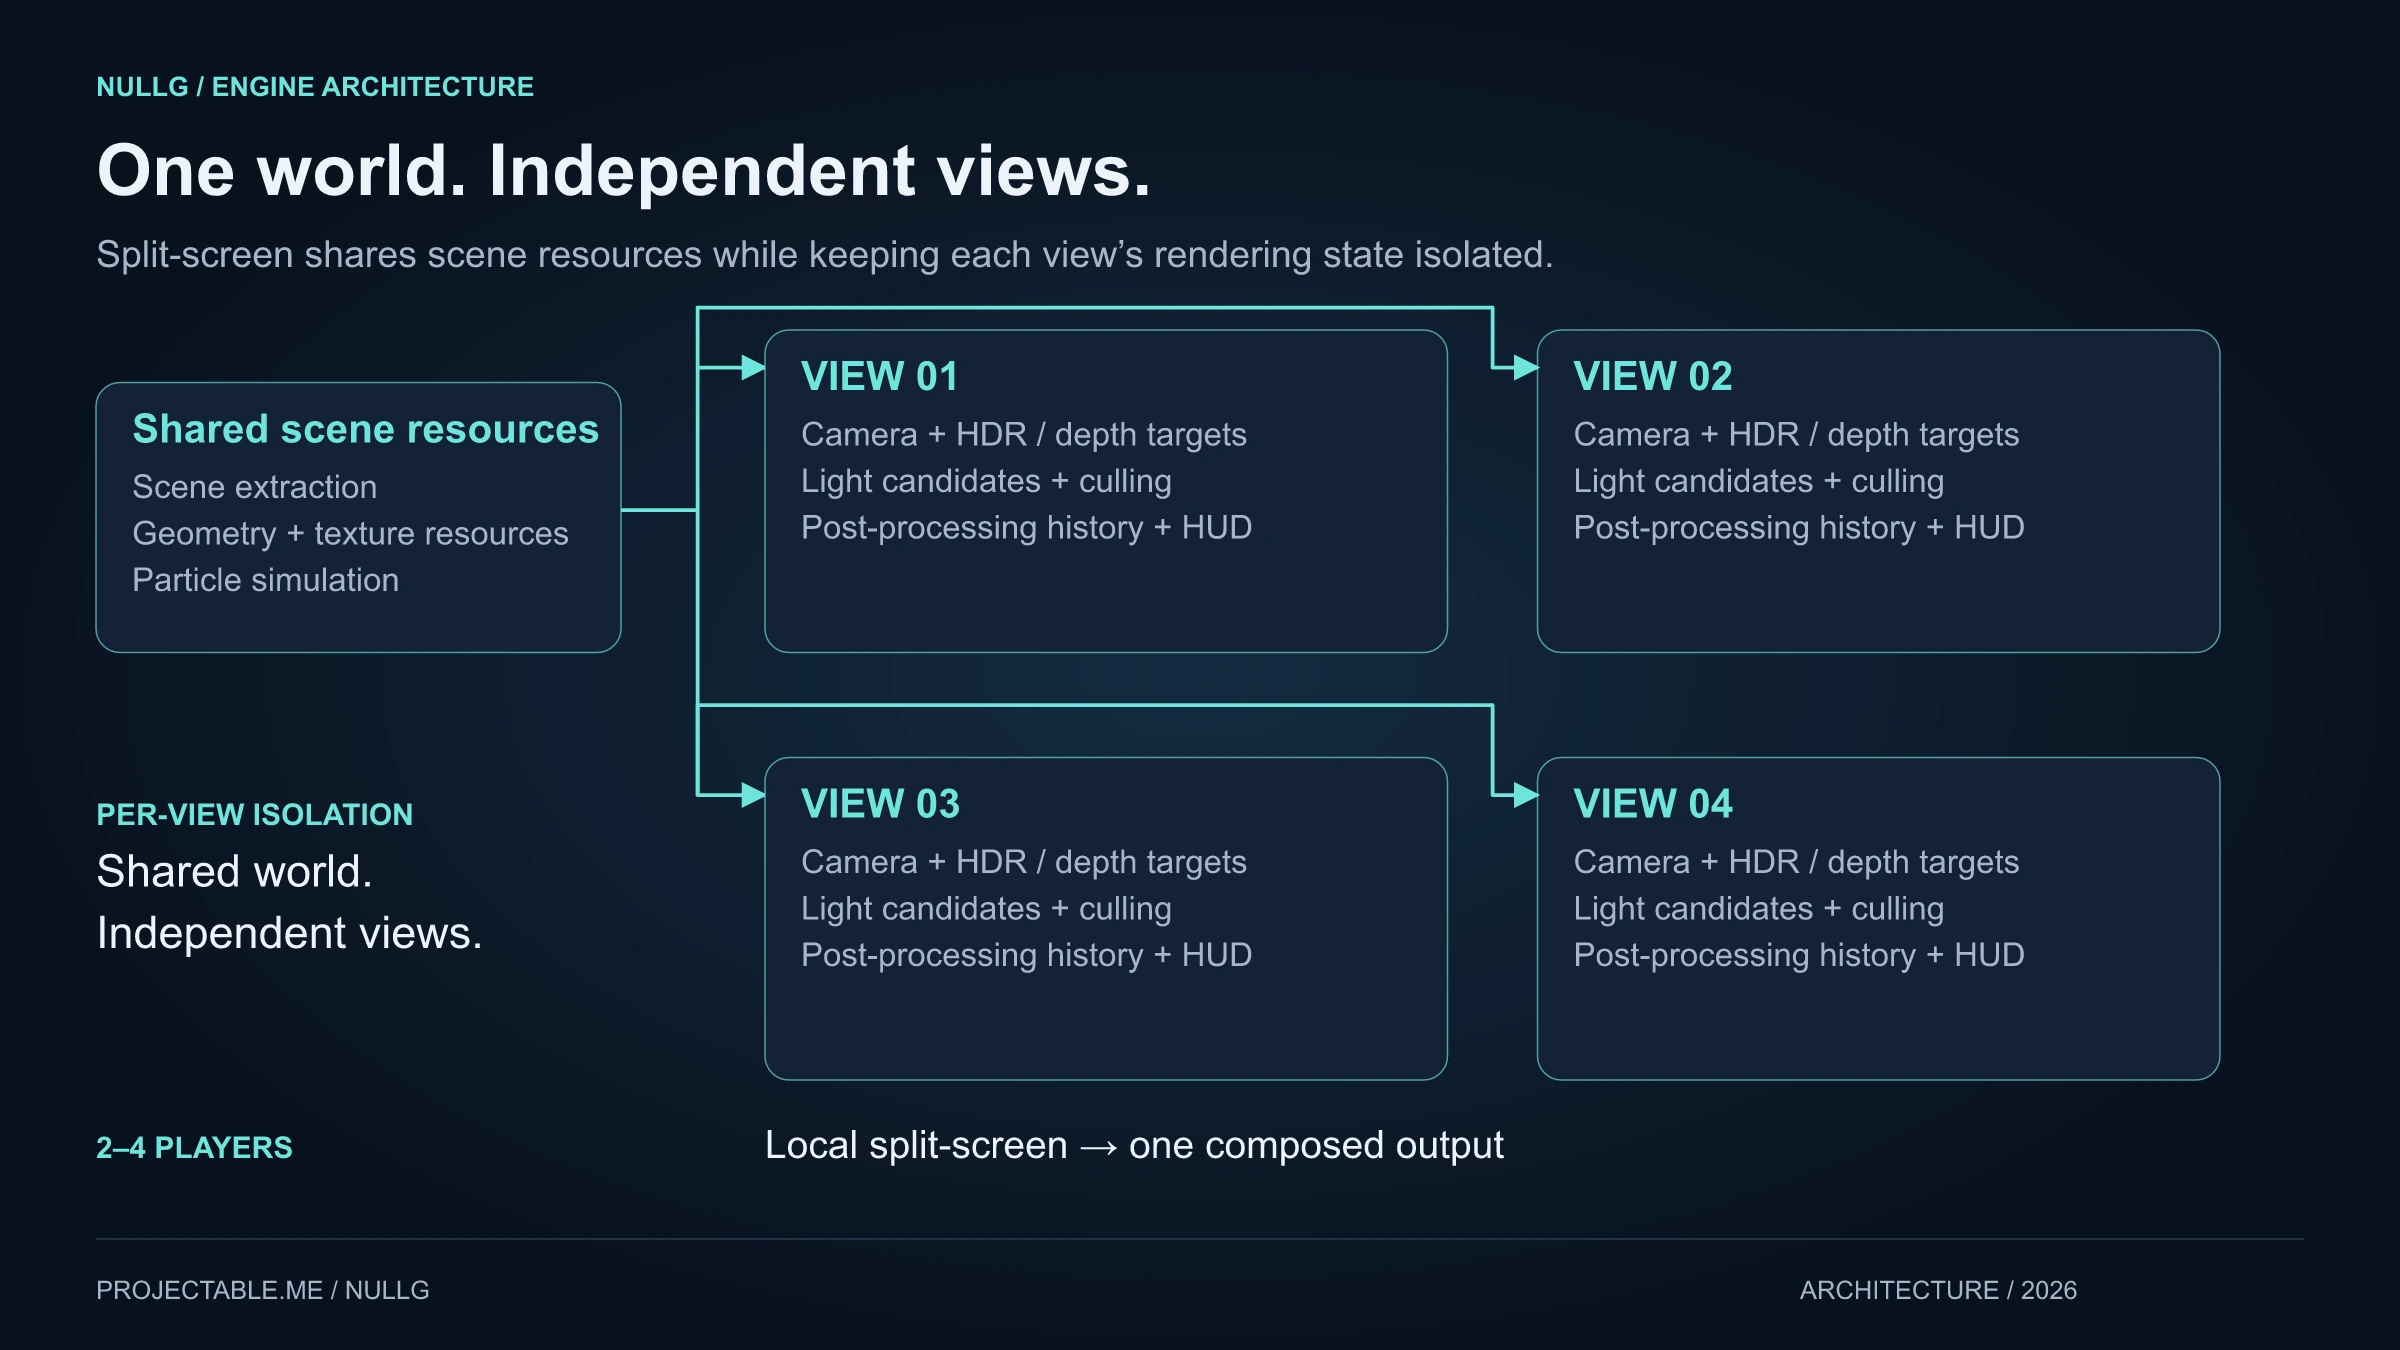Screen dimensions: 2400x1350
Task: Select 'Light candidates + culling' in VIEW 04
Action: 1759,908
